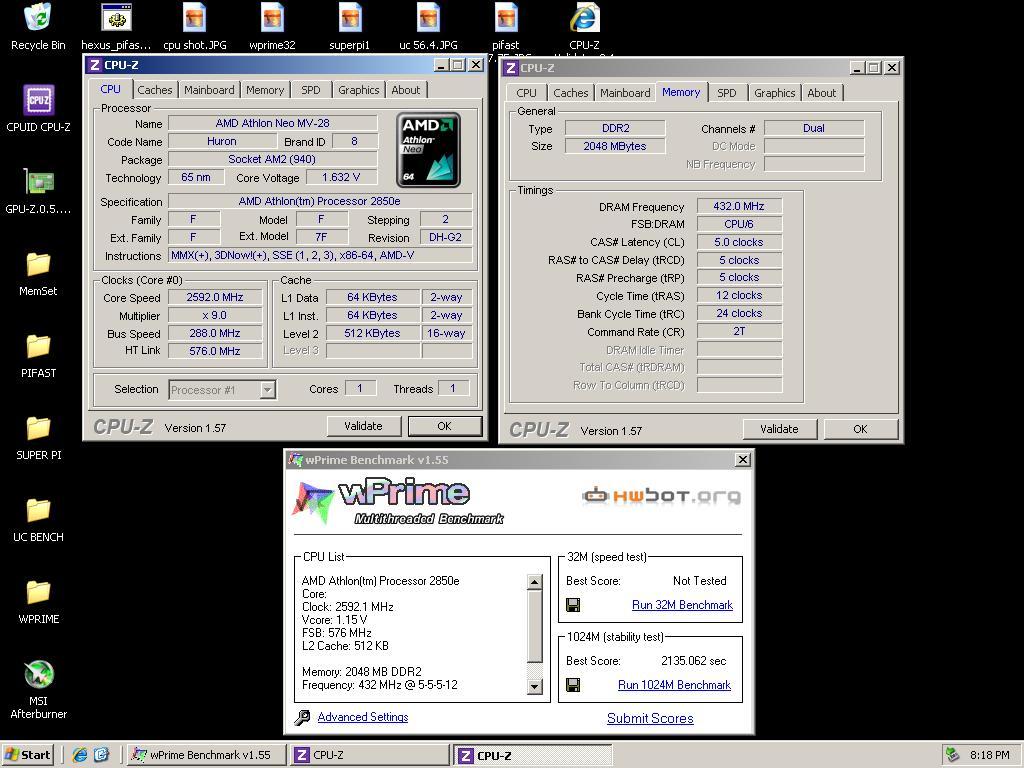Open the UC BENCH folder on desktop

click(39, 520)
